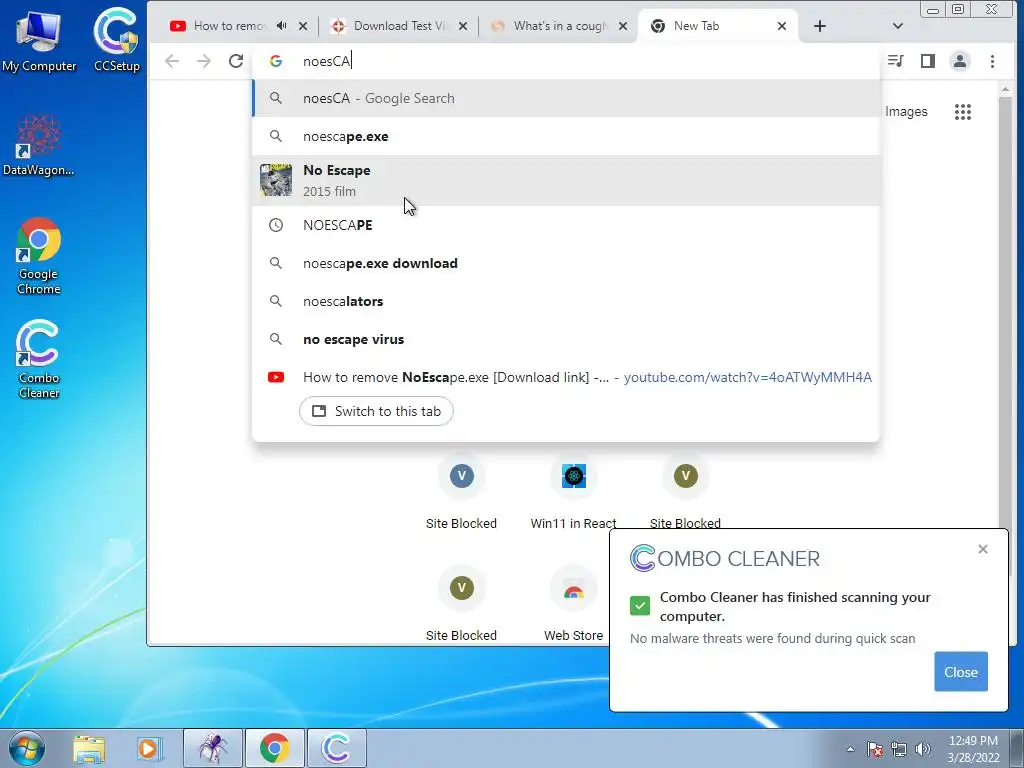This screenshot has width=1024, height=768.
Task: Open the Chrome profile avatar
Action: click(x=959, y=61)
